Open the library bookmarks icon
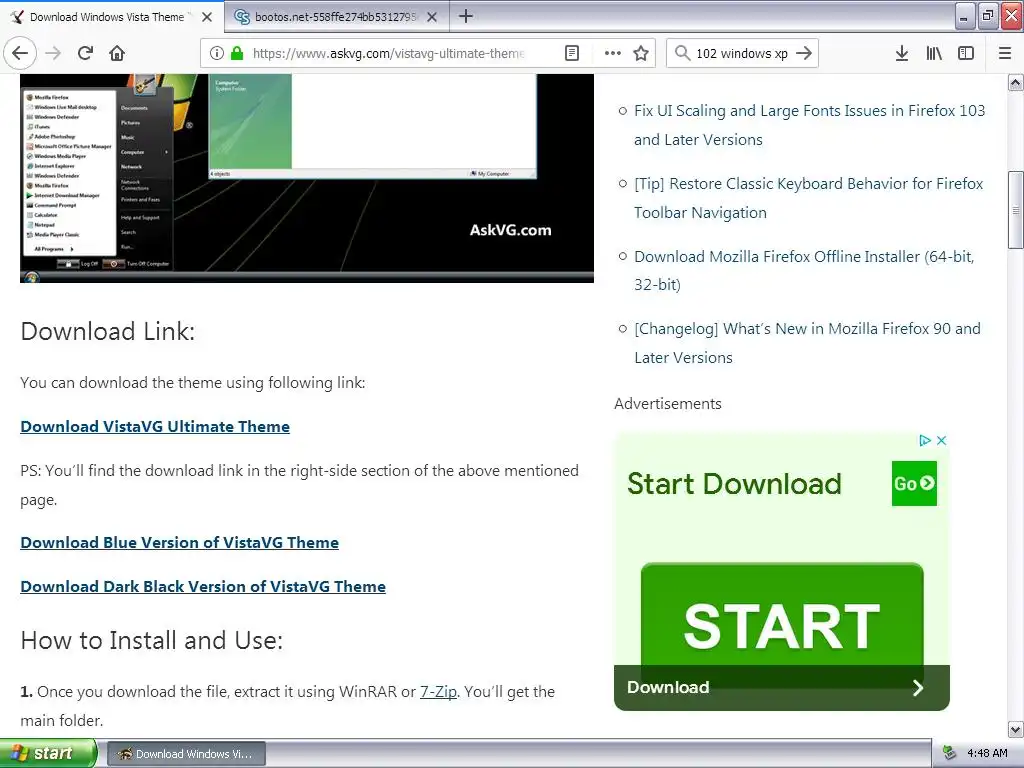Image resolution: width=1024 pixels, height=768 pixels. 934,53
